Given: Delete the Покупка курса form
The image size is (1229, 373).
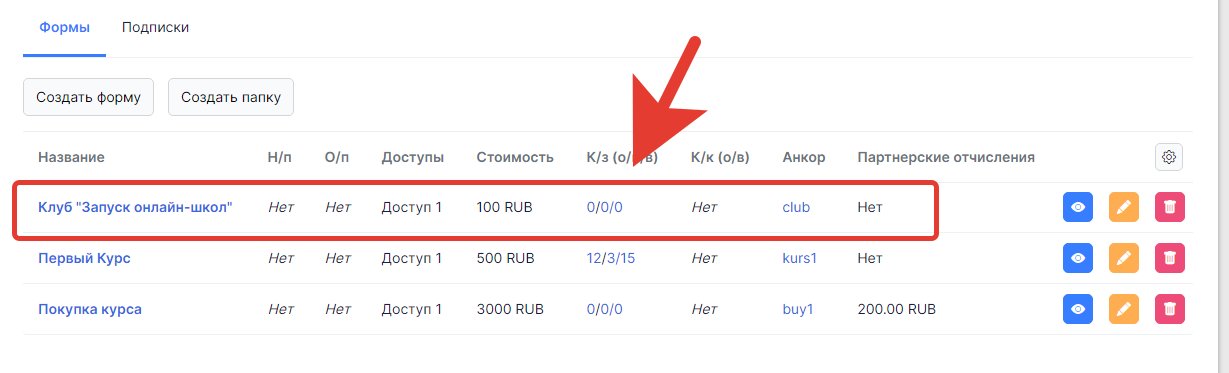Looking at the screenshot, I should (x=1170, y=309).
